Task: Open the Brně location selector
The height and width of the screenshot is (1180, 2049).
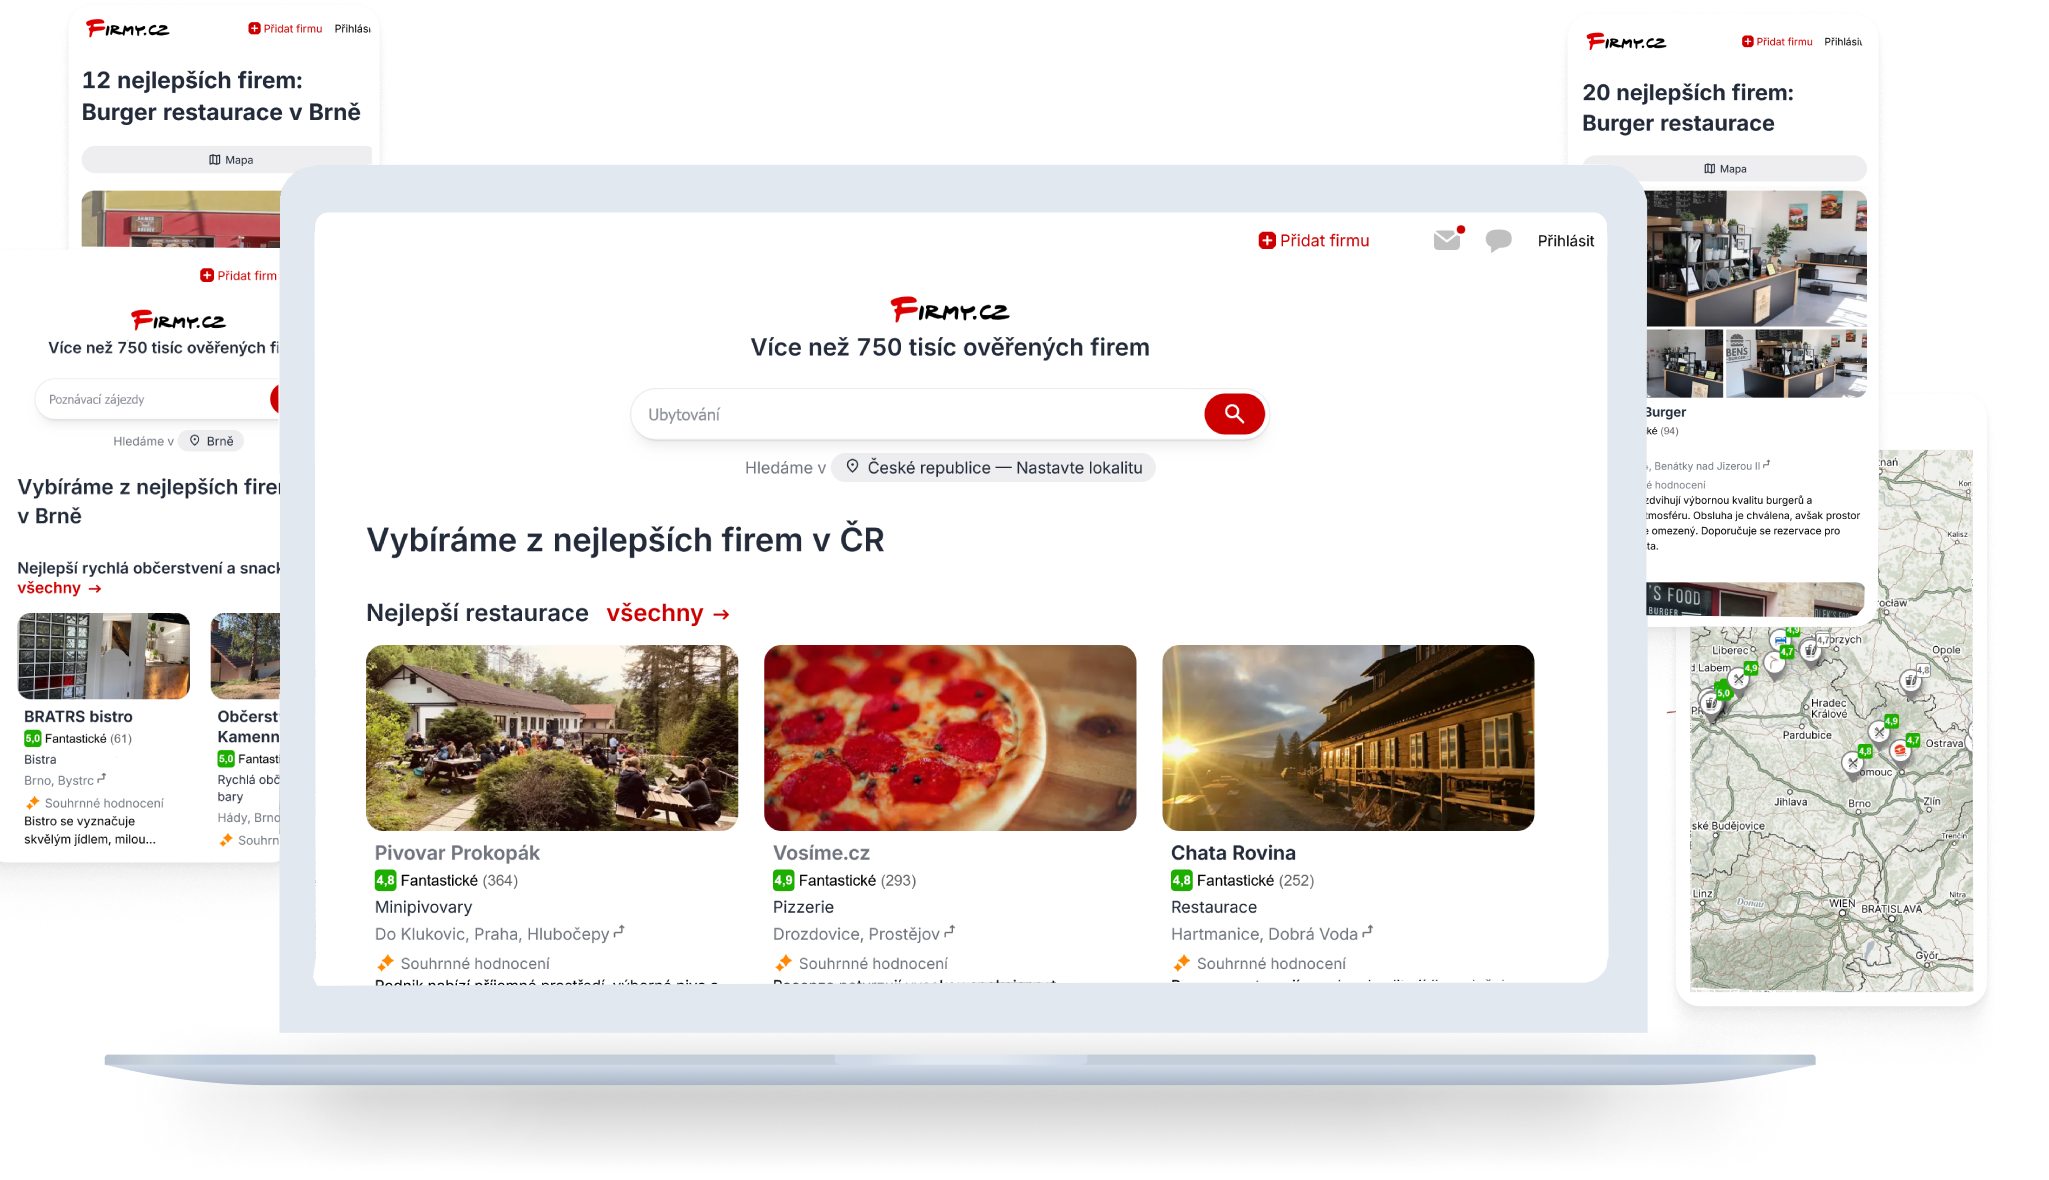Action: click(211, 441)
